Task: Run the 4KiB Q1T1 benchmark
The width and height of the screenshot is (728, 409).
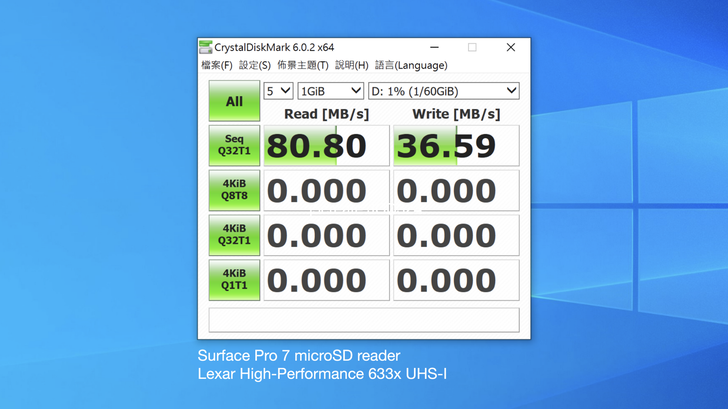Action: 234,279
